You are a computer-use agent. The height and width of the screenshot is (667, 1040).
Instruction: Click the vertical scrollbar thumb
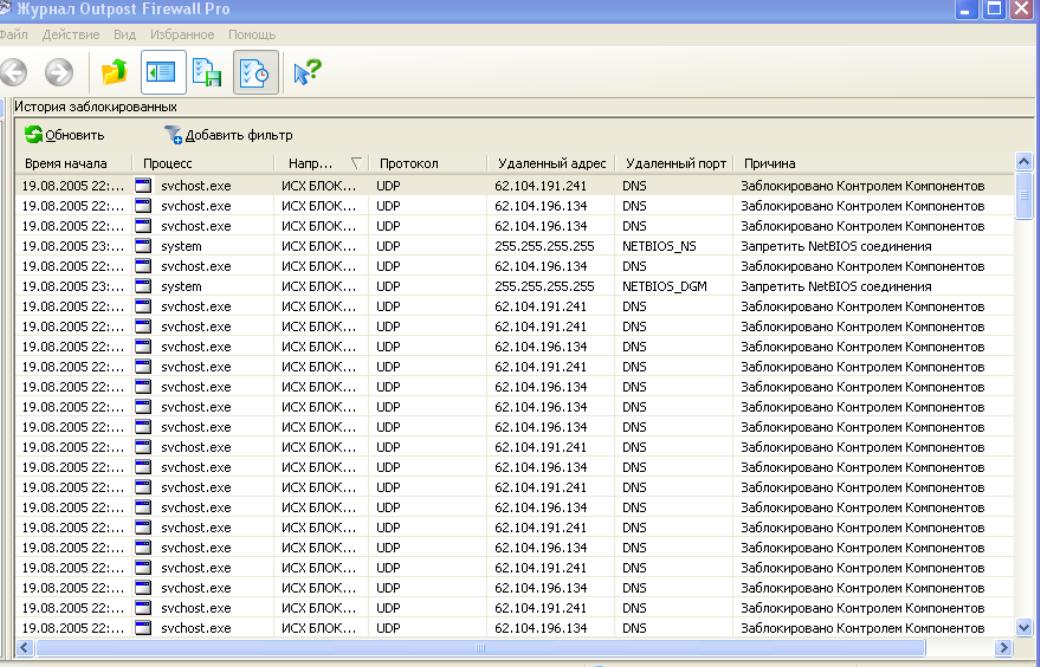tap(1024, 196)
